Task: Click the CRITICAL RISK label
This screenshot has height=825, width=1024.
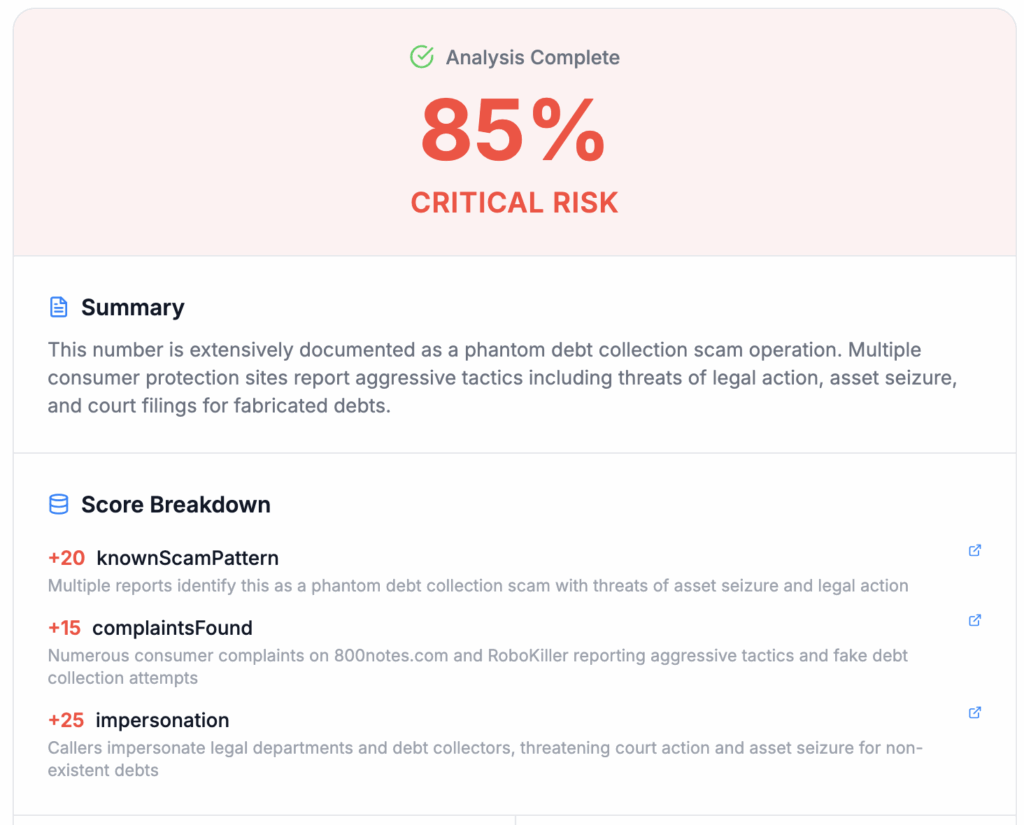Action: coord(514,203)
